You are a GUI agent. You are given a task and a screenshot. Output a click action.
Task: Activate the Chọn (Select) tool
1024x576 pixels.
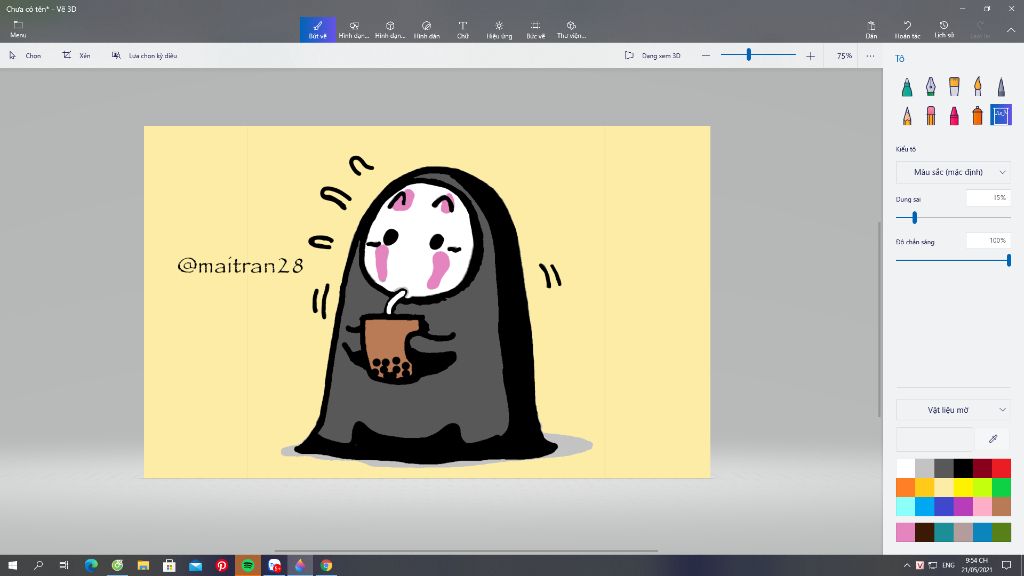pos(25,56)
